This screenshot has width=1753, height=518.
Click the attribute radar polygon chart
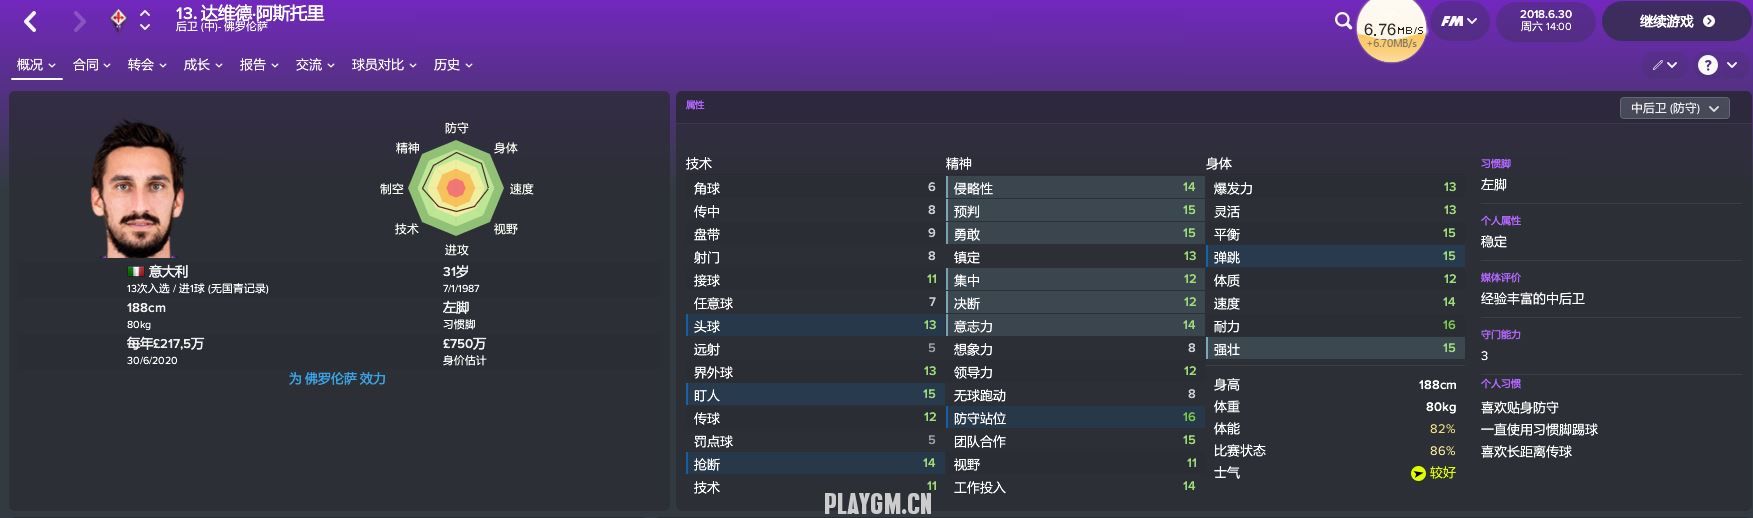click(456, 188)
